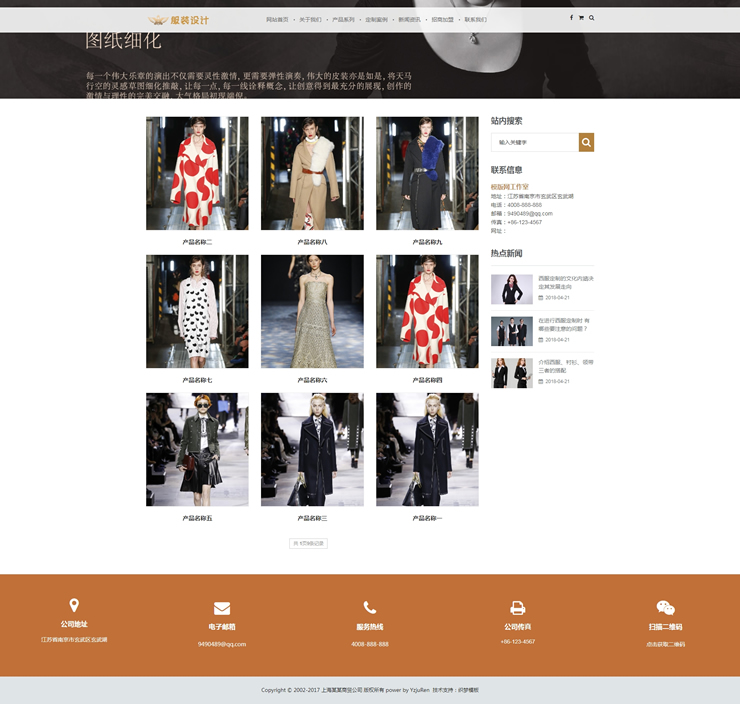This screenshot has width=740, height=704.
Task: Click the pagination record count button
Action: [x=308, y=544]
